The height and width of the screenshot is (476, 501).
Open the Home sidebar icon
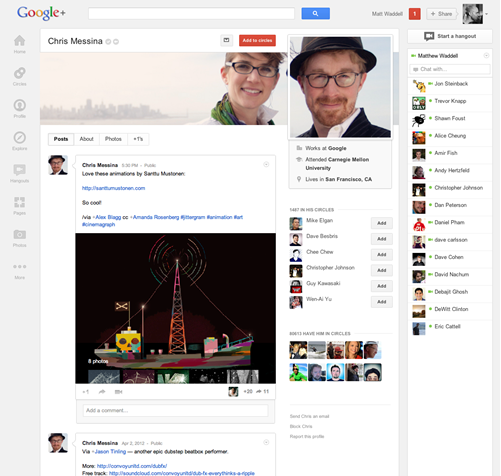[19, 41]
